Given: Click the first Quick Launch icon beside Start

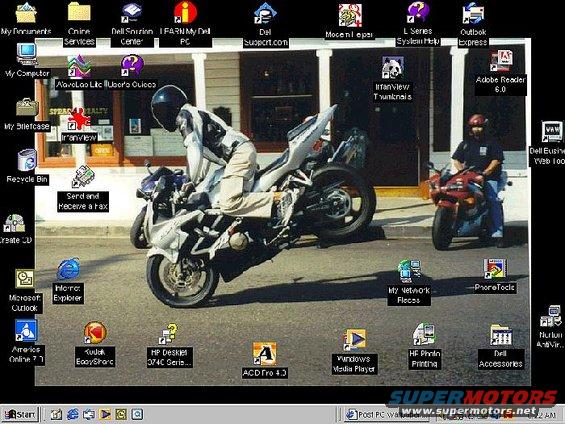Looking at the screenshot, I should point(56,415).
